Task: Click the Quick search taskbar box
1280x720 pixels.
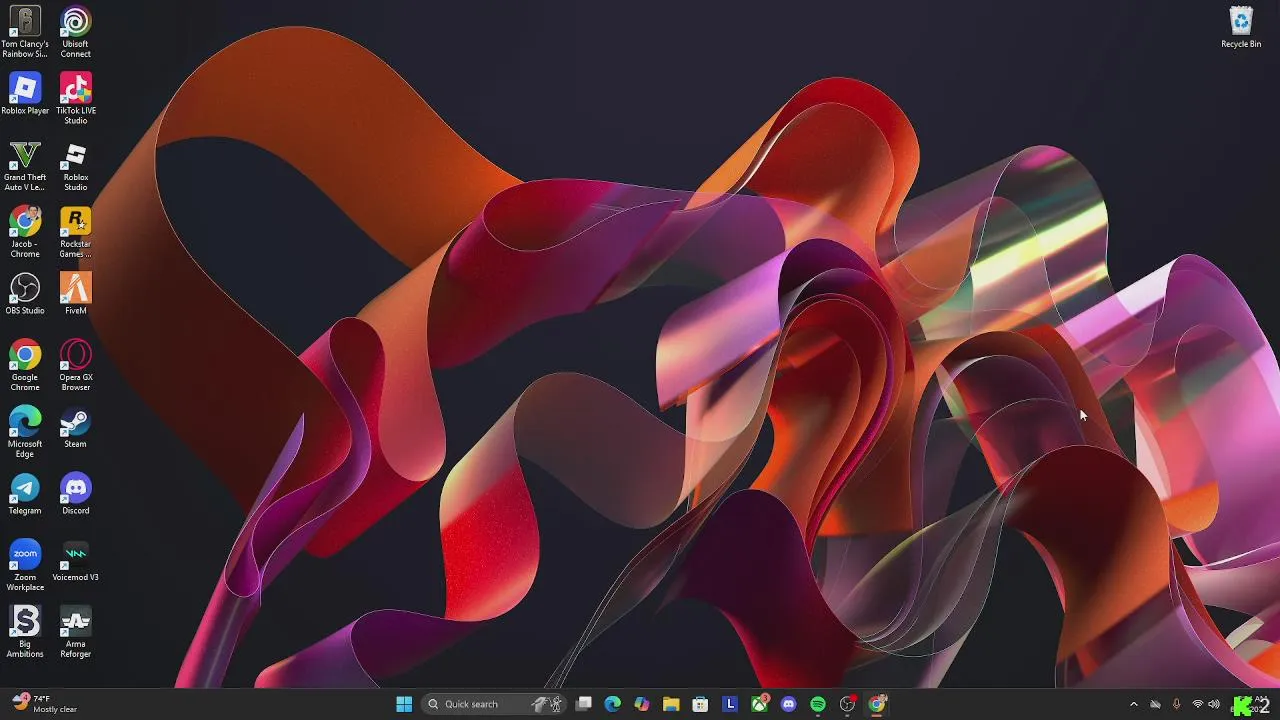Action: point(493,704)
